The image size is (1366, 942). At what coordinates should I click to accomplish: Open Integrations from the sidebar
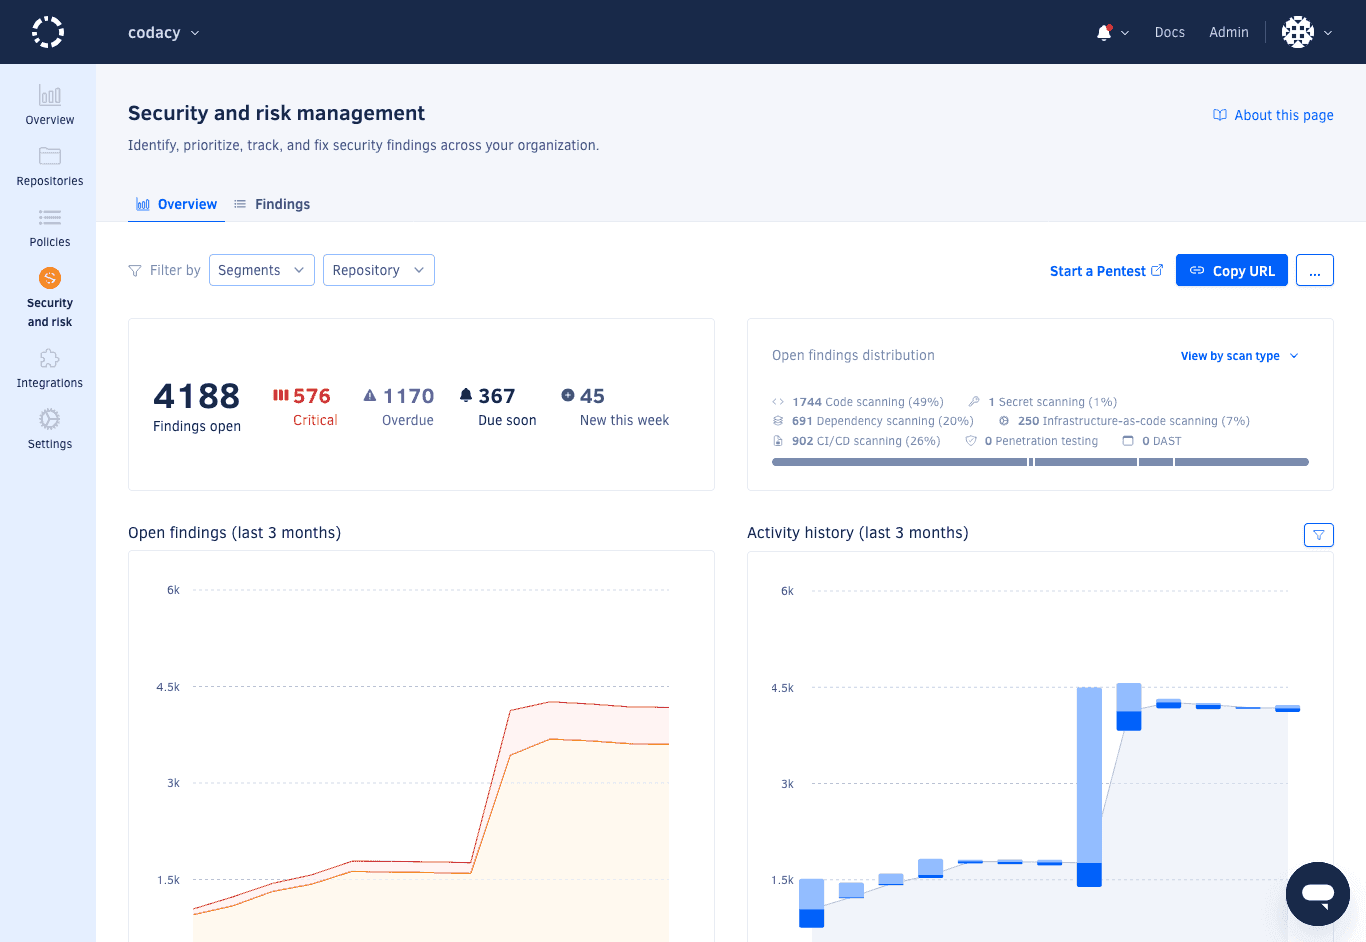tap(48, 367)
